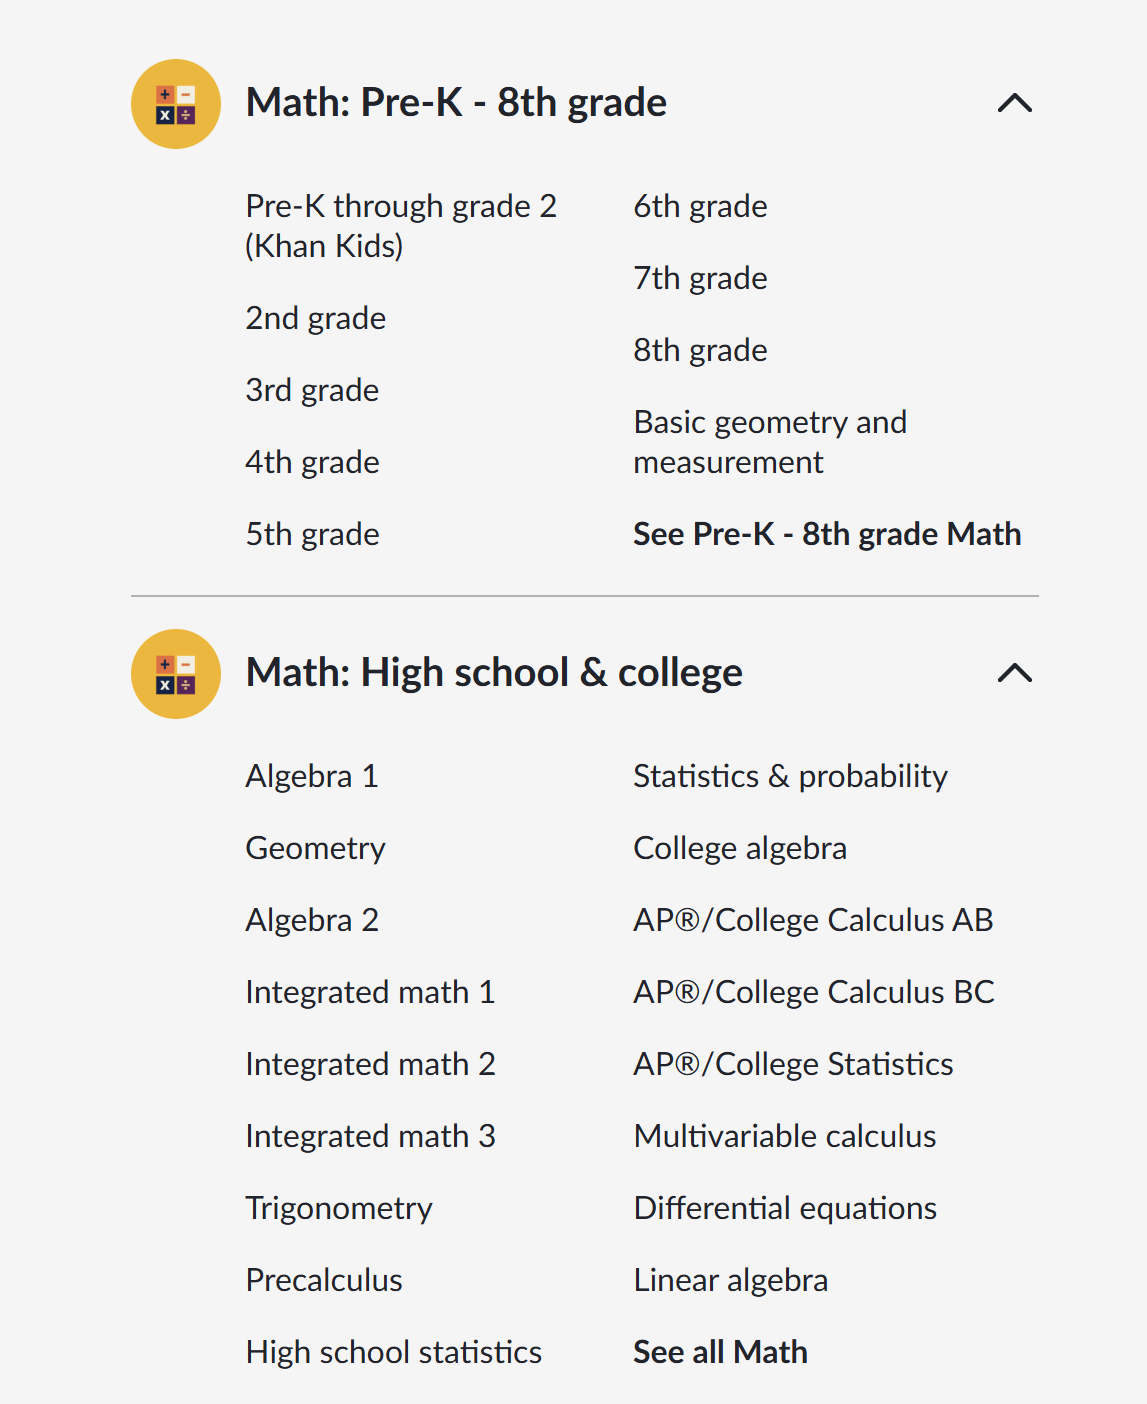This screenshot has width=1147, height=1404.
Task: Select the Trigonometry course
Action: 338,1208
